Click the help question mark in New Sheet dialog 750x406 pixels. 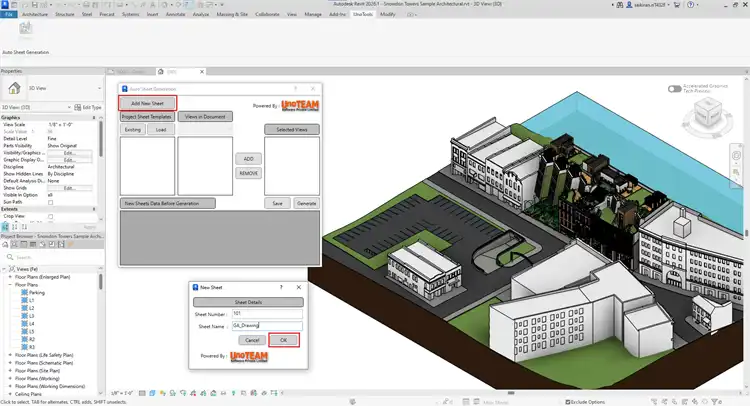coord(281,287)
